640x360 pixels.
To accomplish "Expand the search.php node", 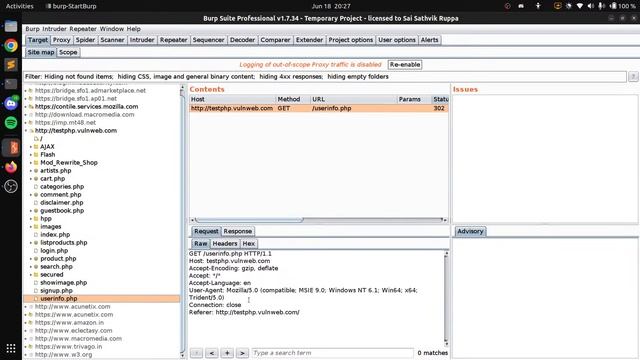I will [x=31, y=267].
